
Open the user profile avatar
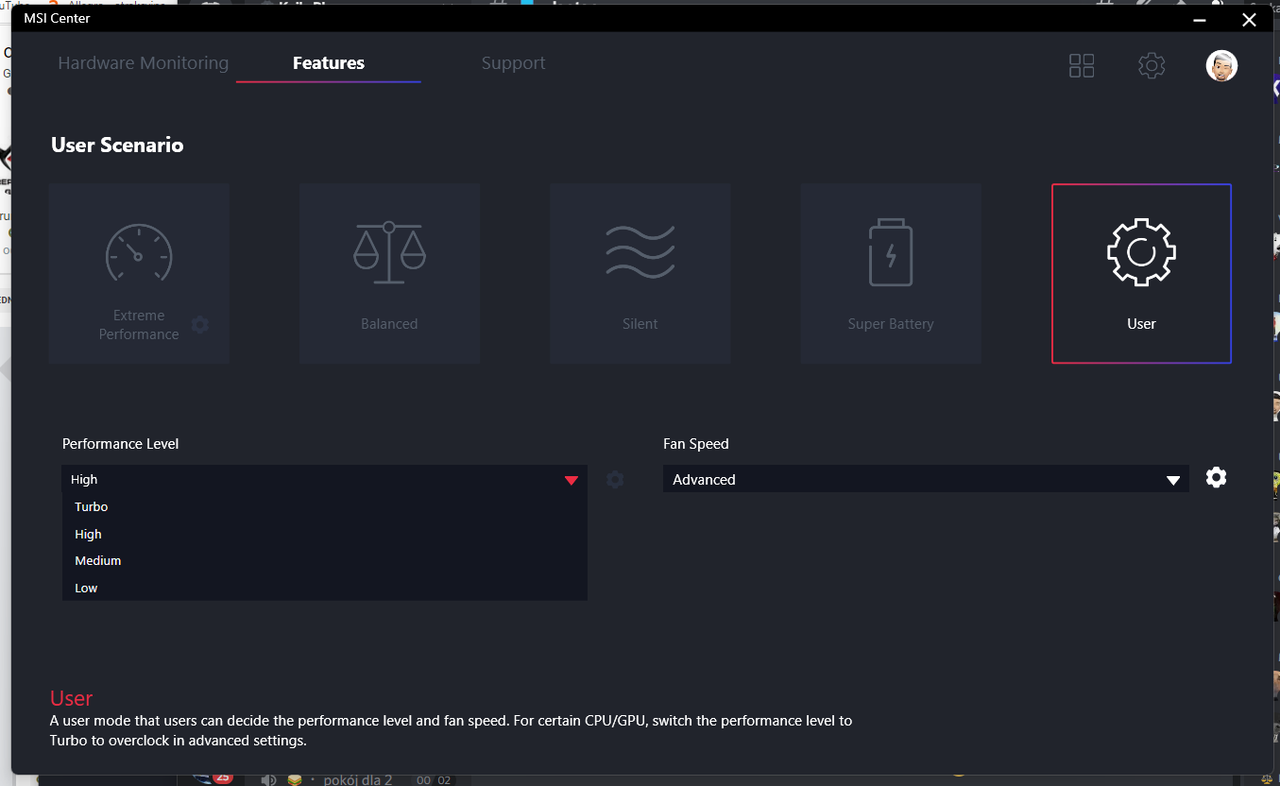tap(1221, 66)
